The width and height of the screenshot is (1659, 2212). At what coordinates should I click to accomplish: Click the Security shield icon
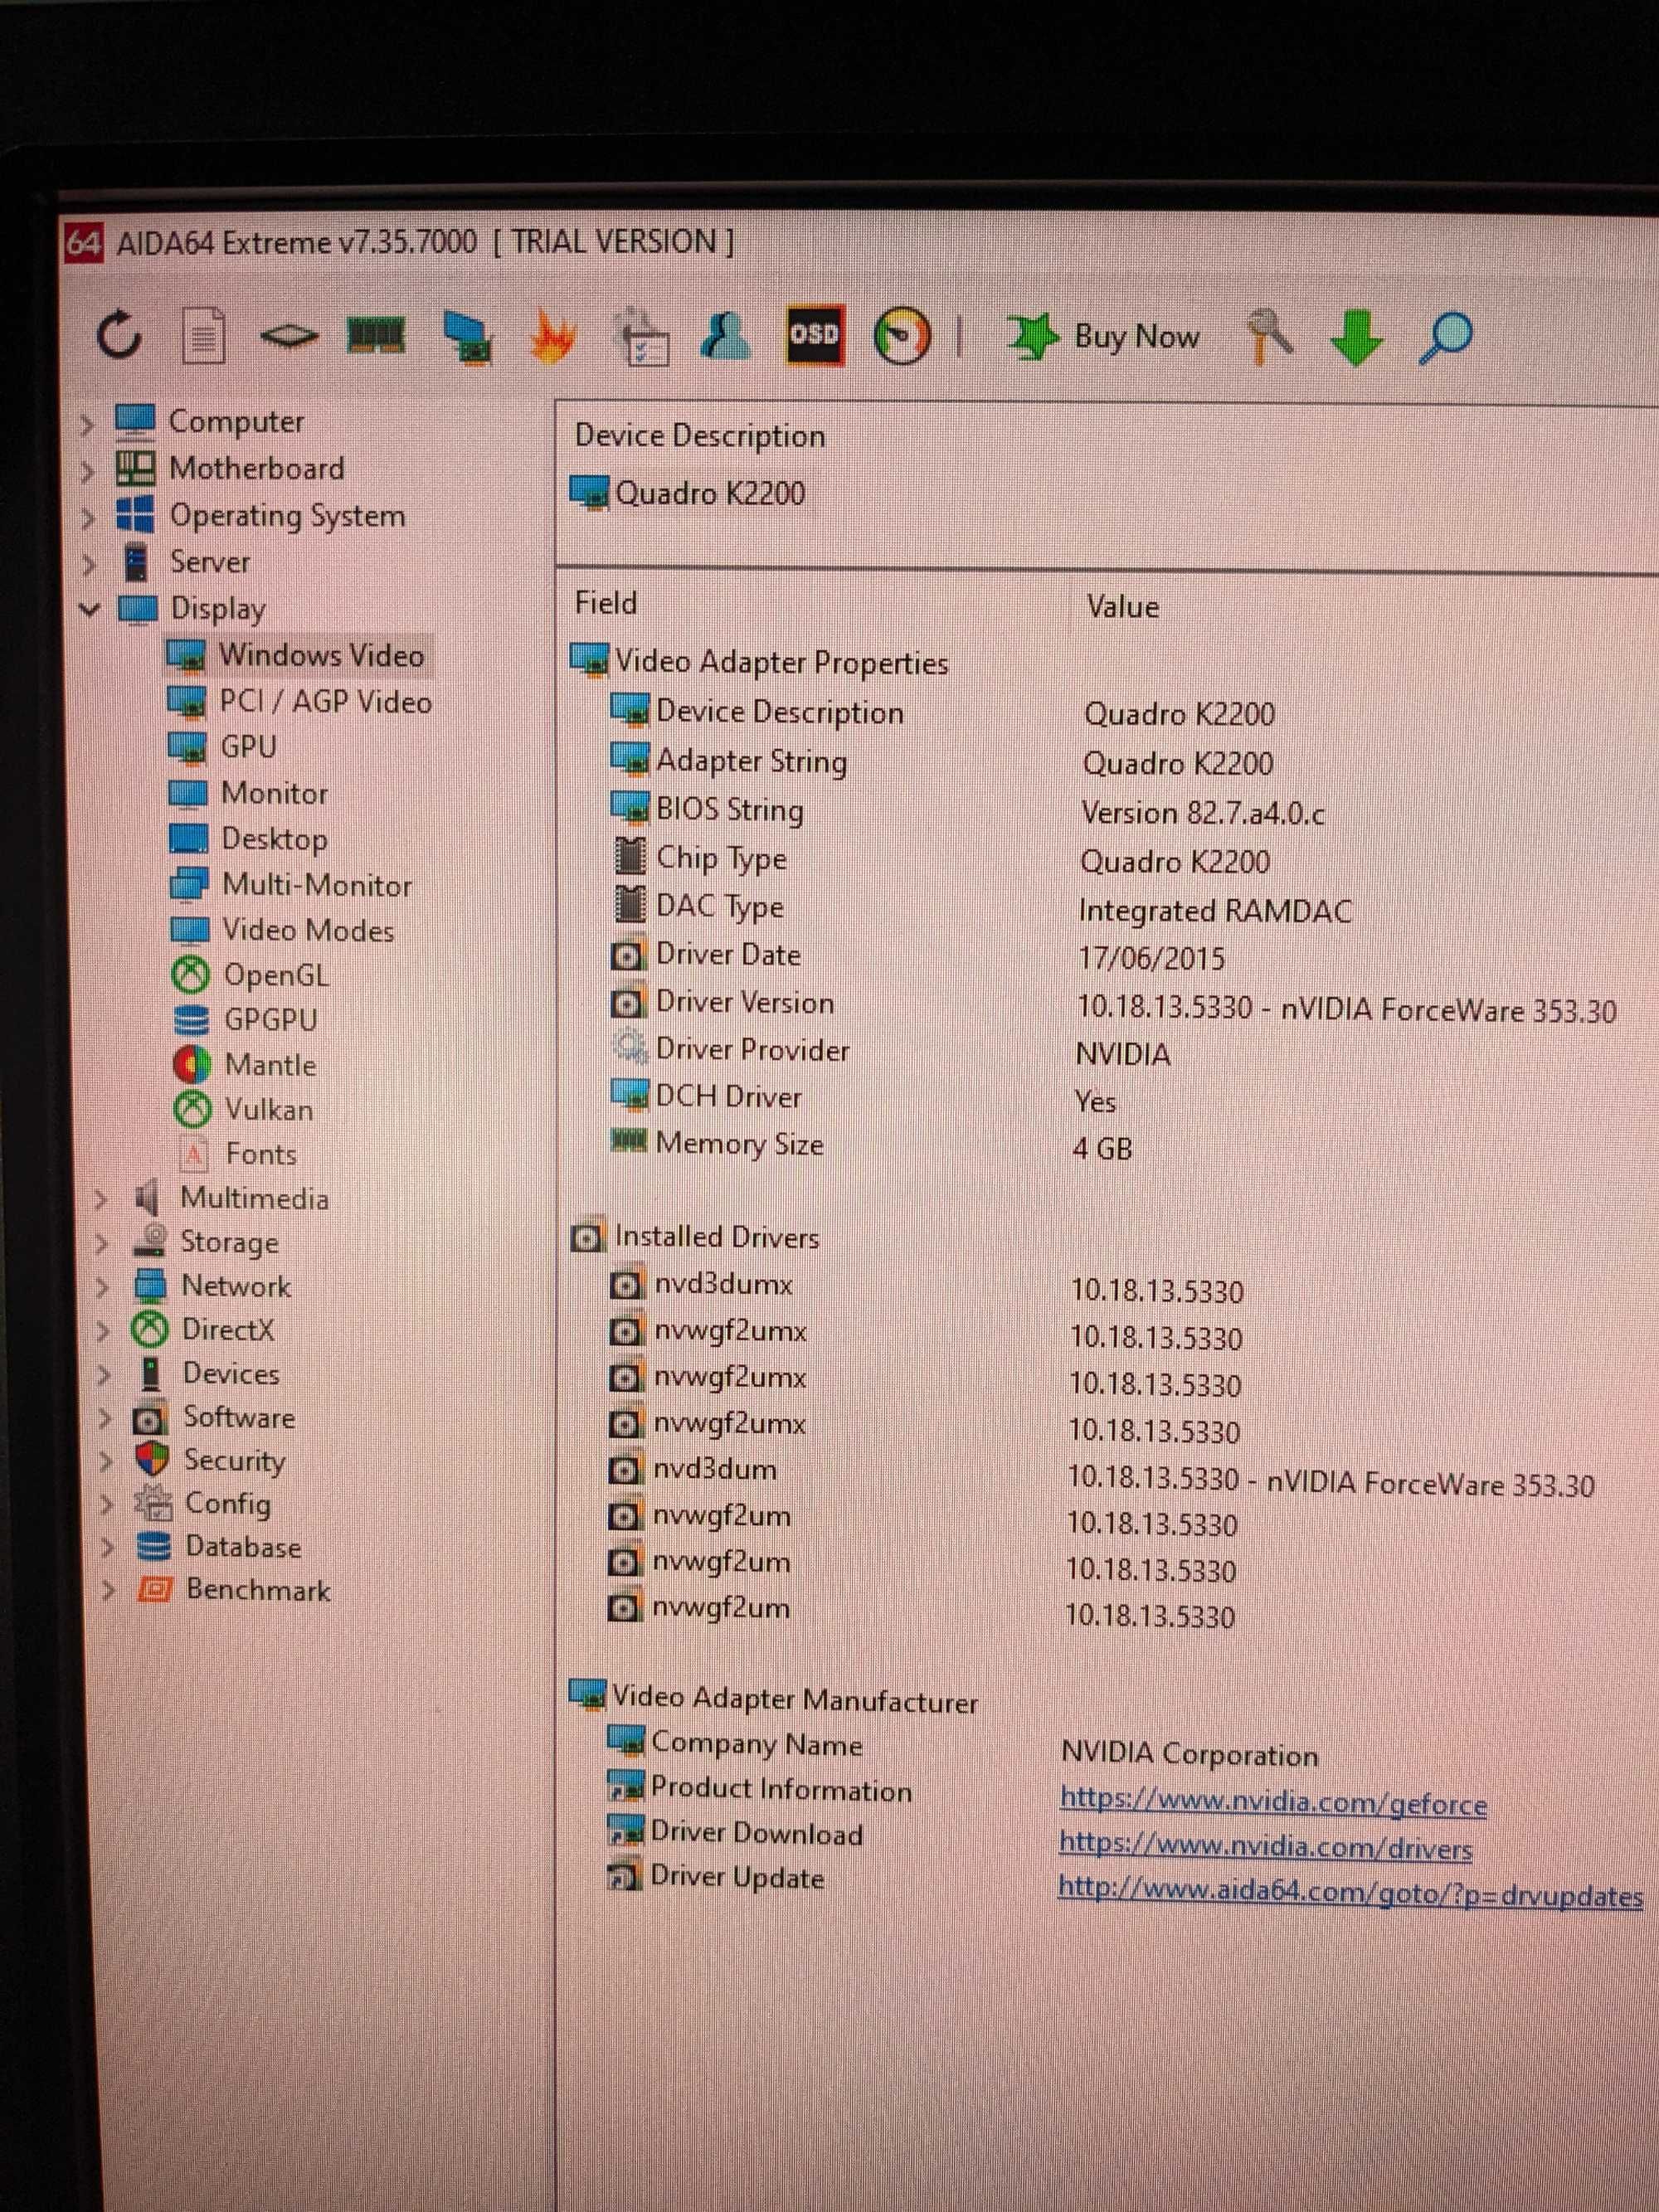152,1460
